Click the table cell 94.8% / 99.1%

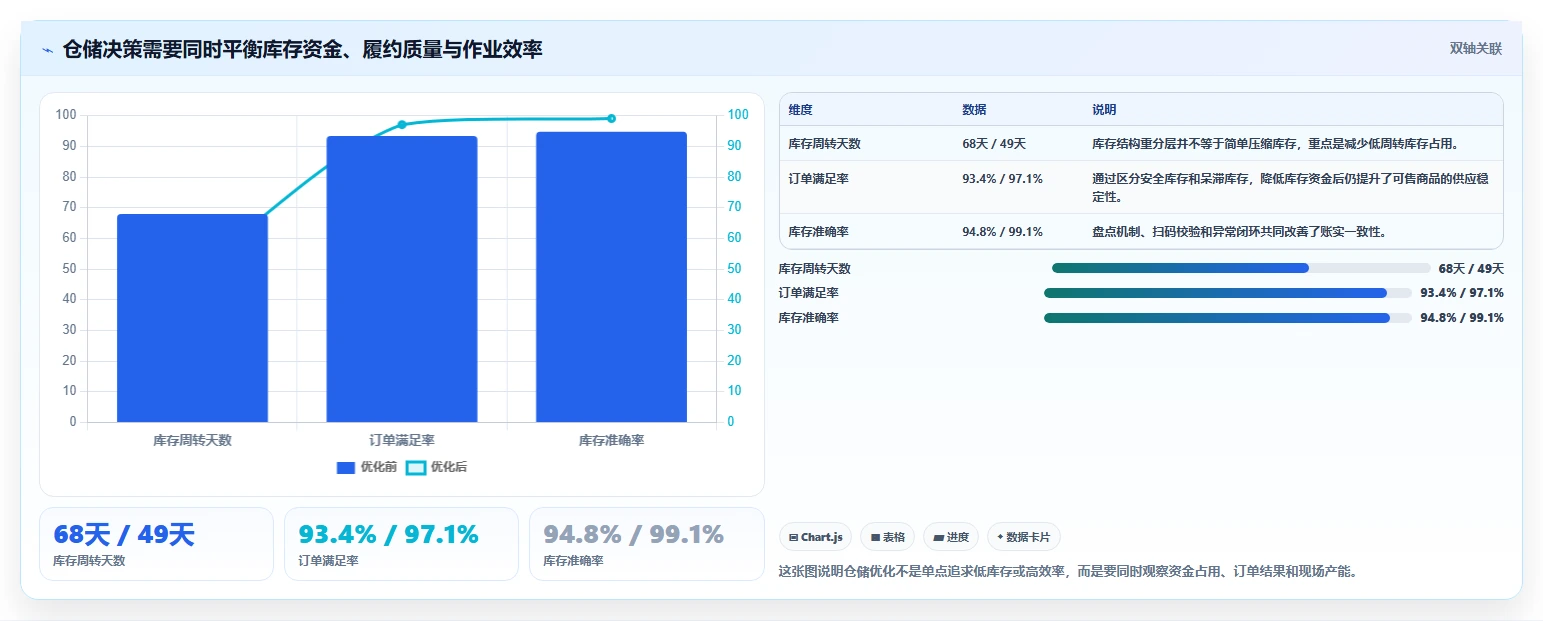(x=1002, y=232)
